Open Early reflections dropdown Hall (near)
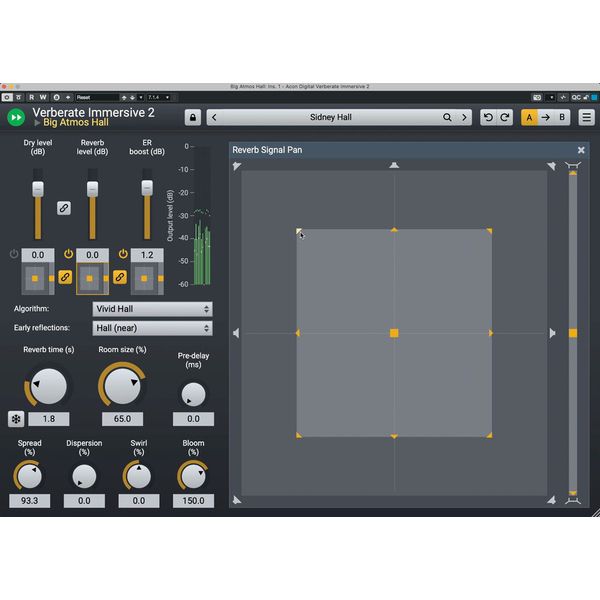Screen dimensions: 600x600 pos(152,328)
